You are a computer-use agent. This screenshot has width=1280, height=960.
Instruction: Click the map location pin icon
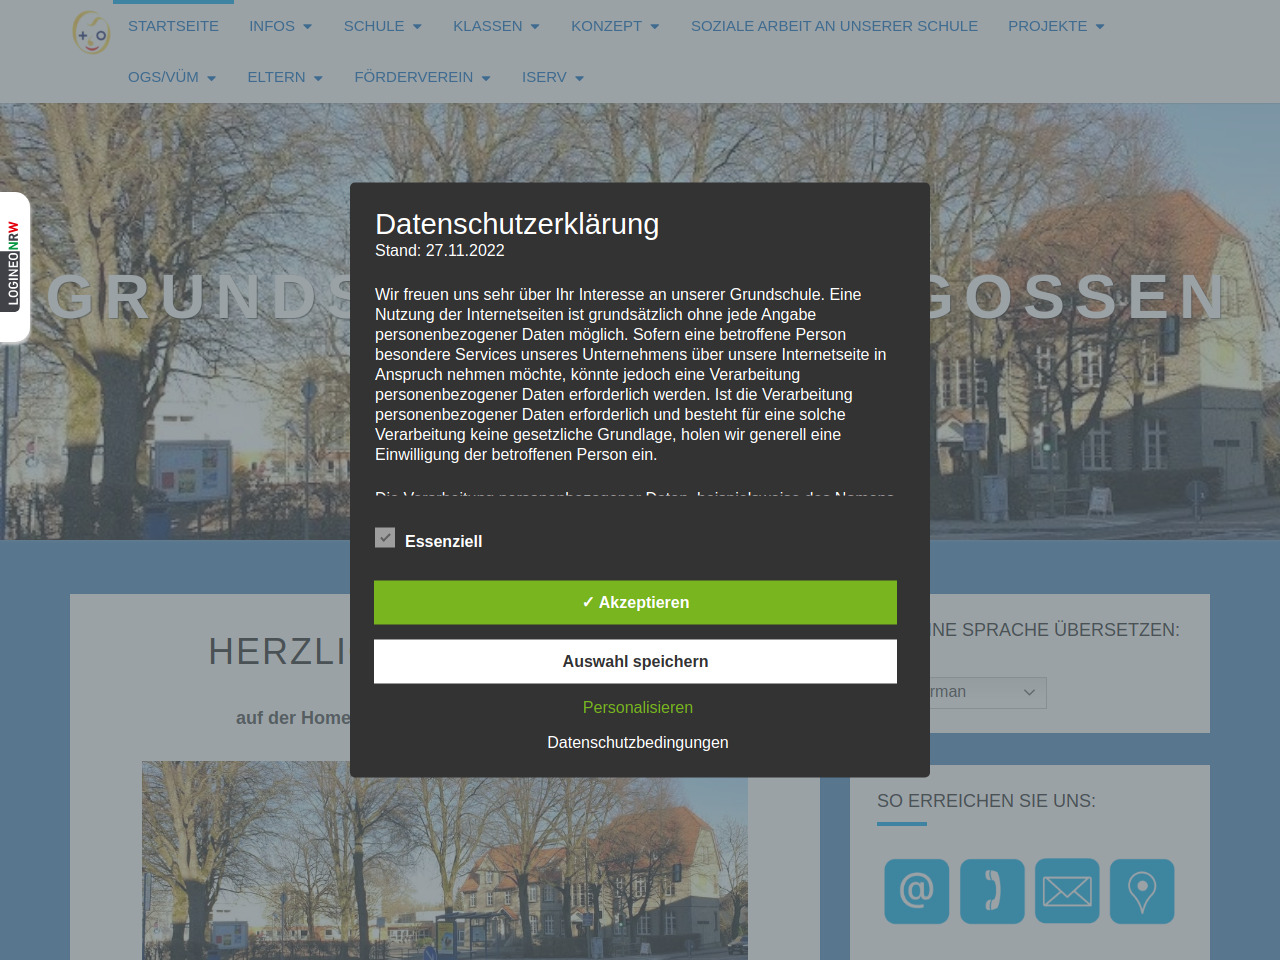tap(1142, 890)
